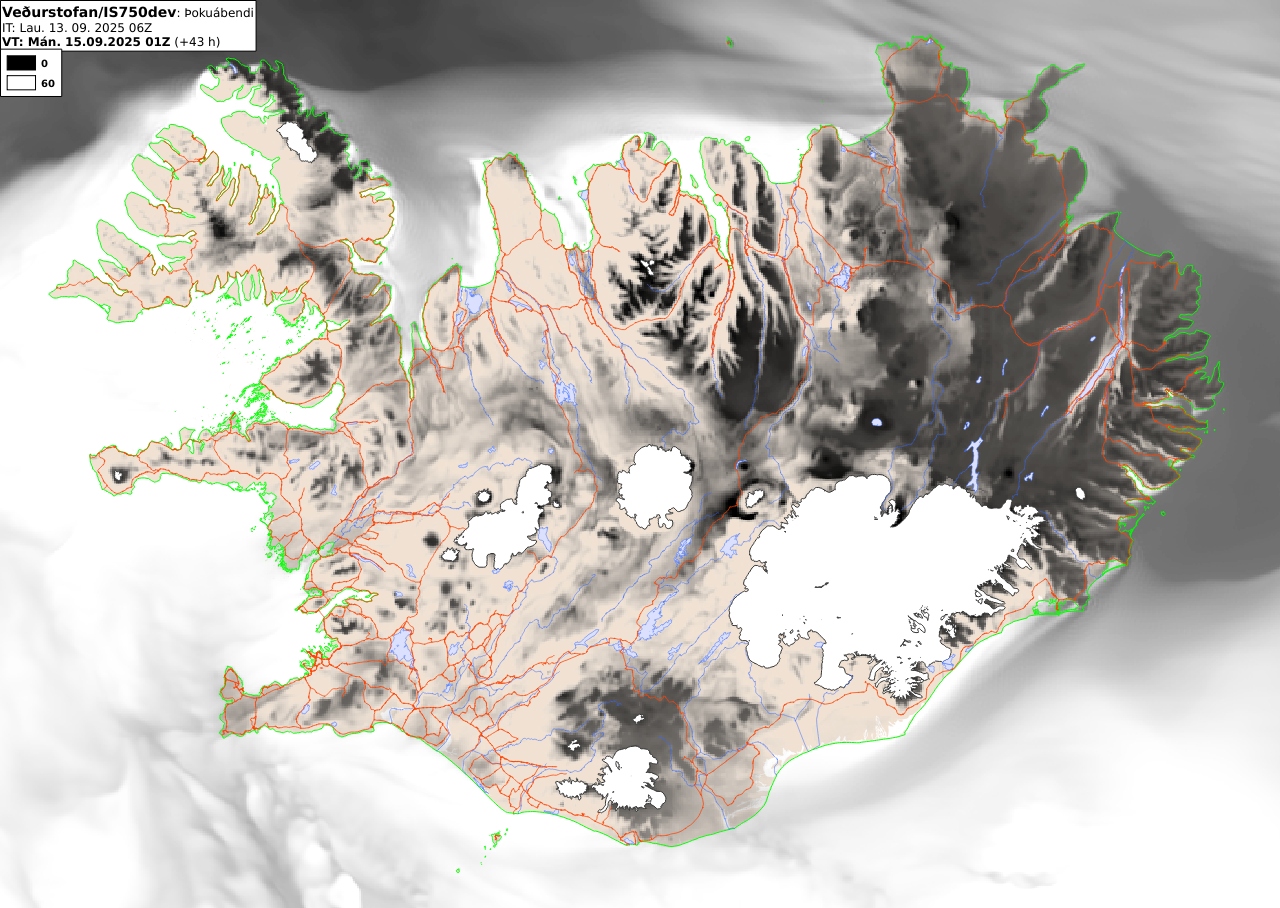Viewport: 1280px width, 908px height.
Task: Click the legend value '60'
Action: point(47,84)
